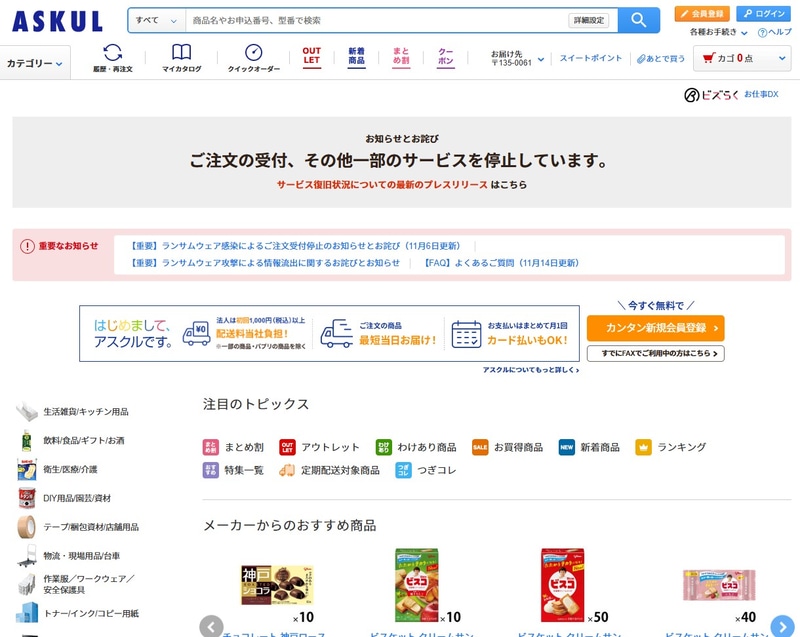This screenshot has width=800, height=637.
Task: Click すでにFAXでご利用中の方はこちら button
Action: click(656, 353)
